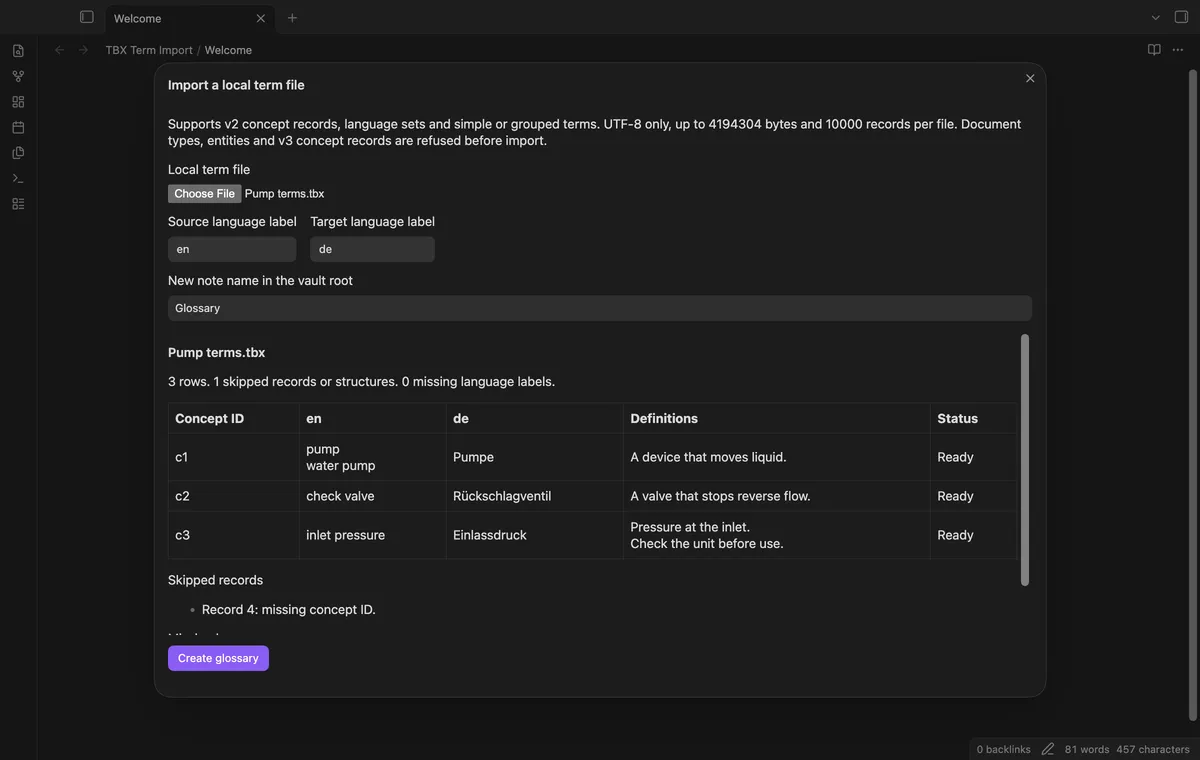Screen dimensions: 1200x760
Task: Edit the source language label field
Action: 232,249
